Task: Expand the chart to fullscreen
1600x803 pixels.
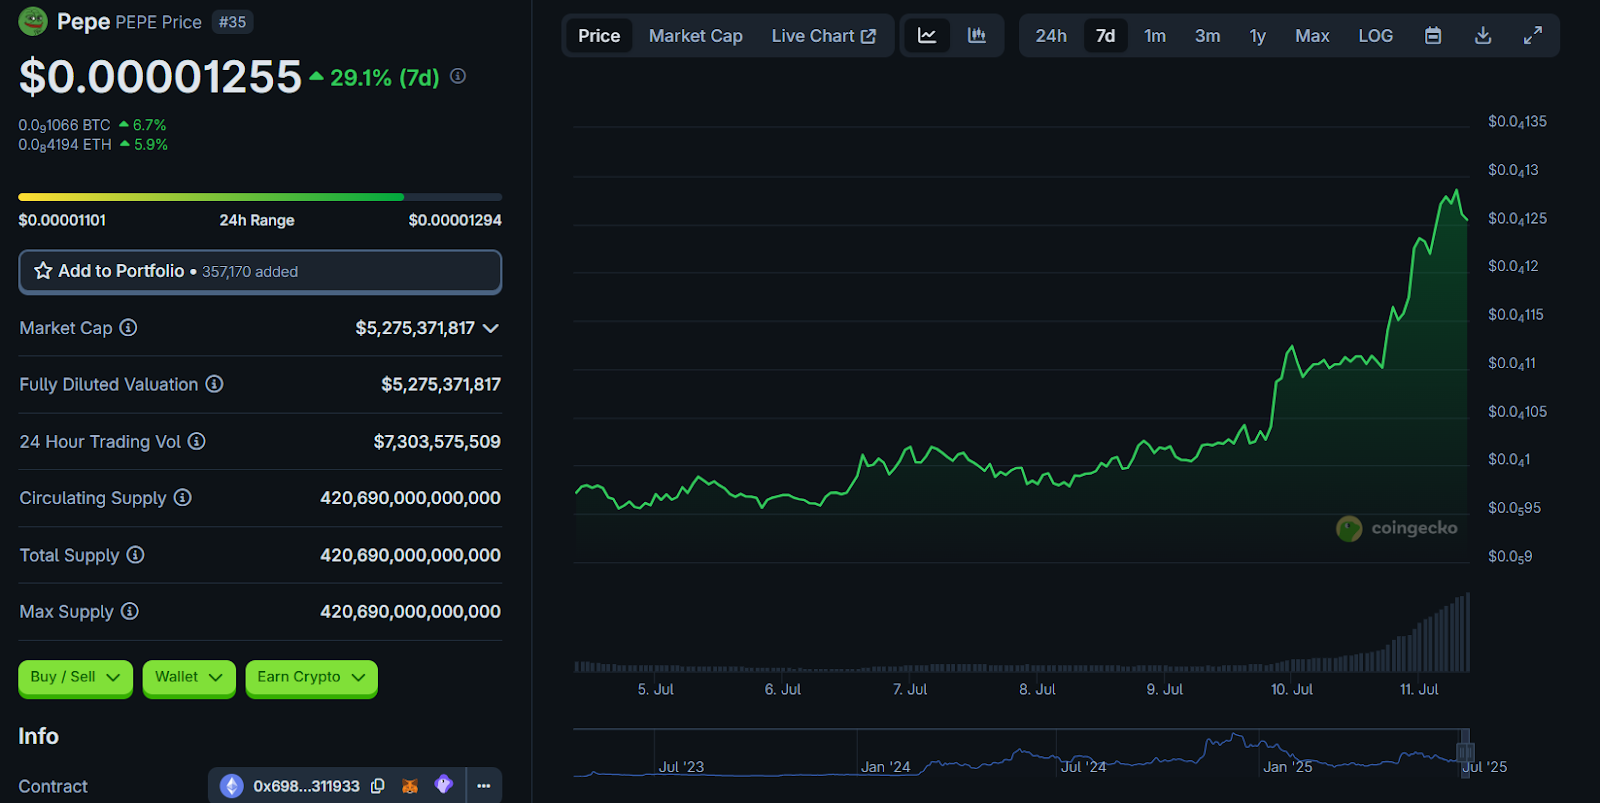Action: 1532,36
